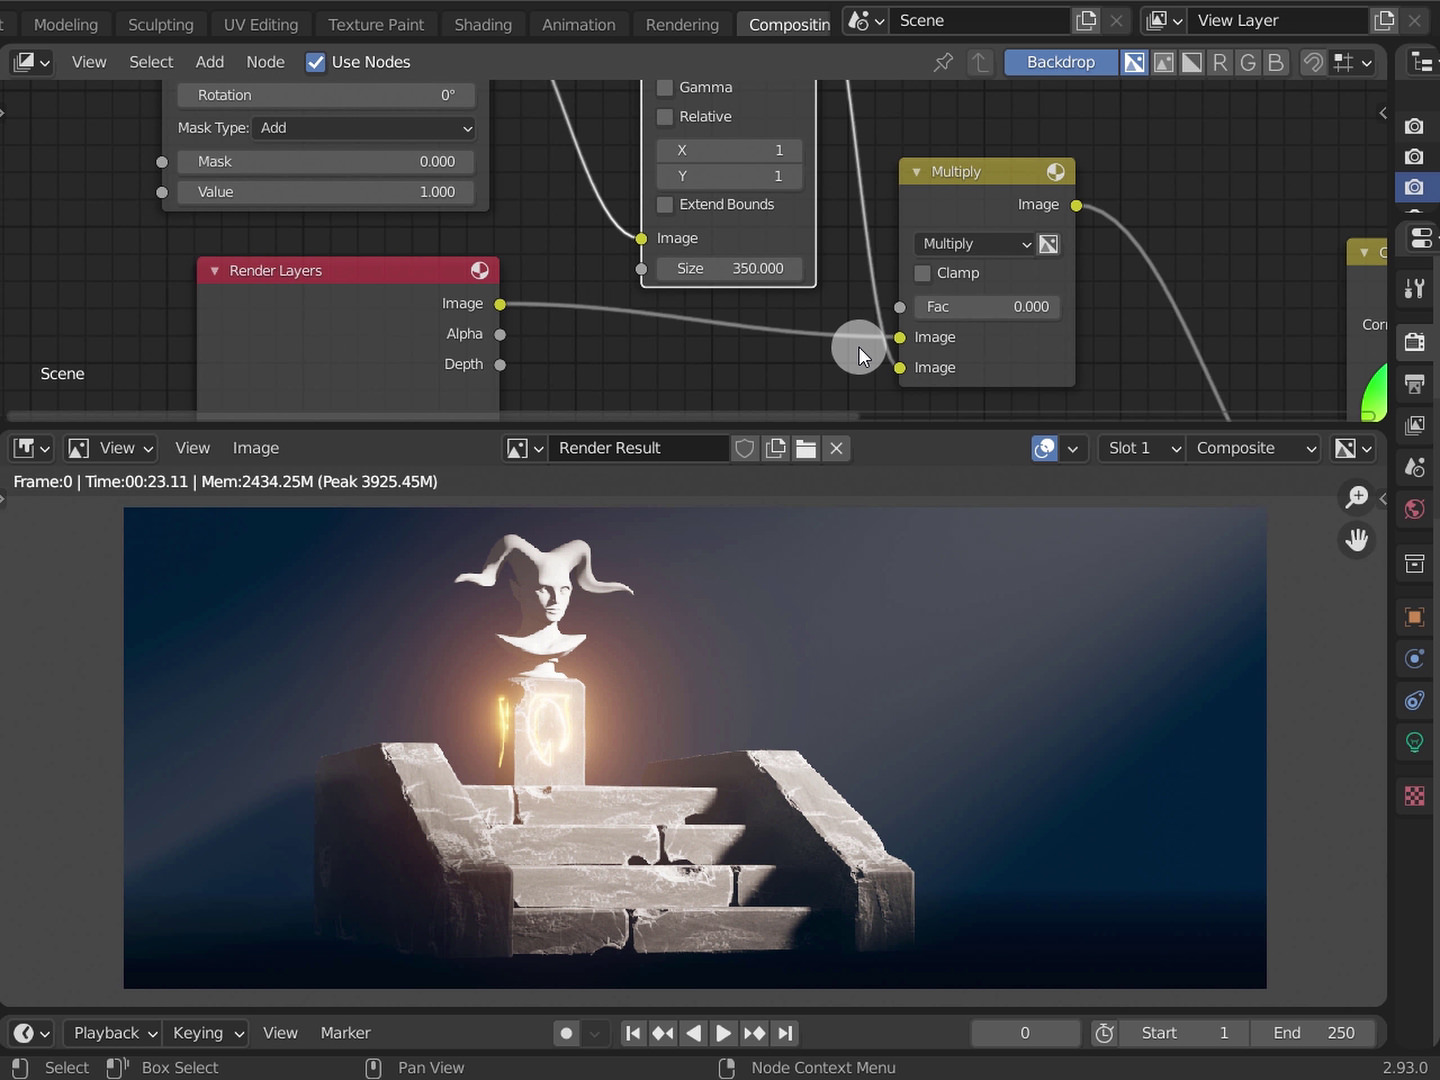
Task: Jump to the timeline end frame
Action: (x=786, y=1033)
